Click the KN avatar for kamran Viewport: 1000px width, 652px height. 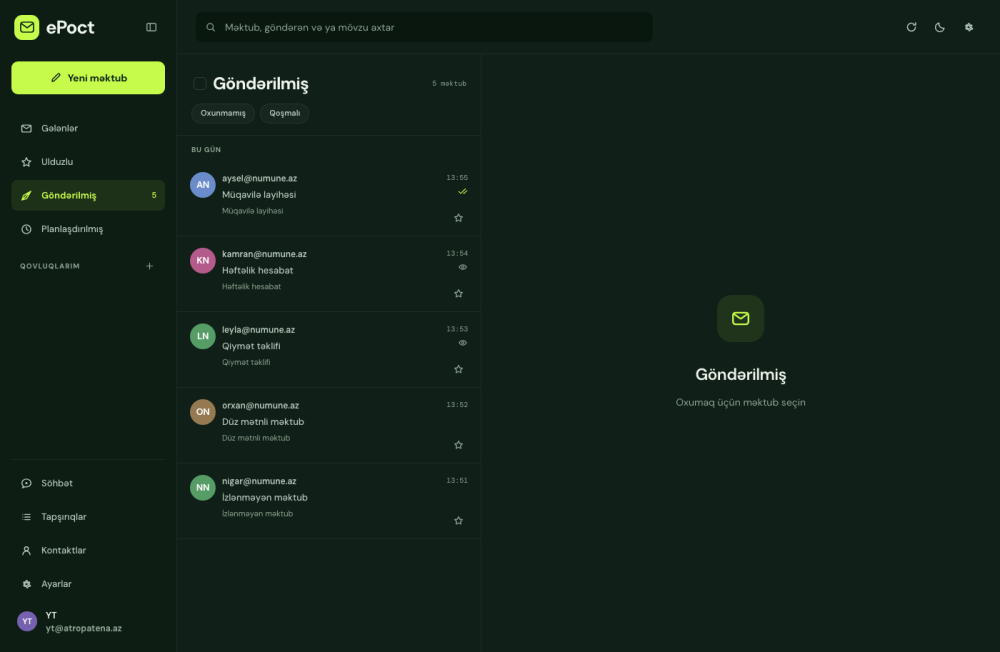tap(203, 260)
